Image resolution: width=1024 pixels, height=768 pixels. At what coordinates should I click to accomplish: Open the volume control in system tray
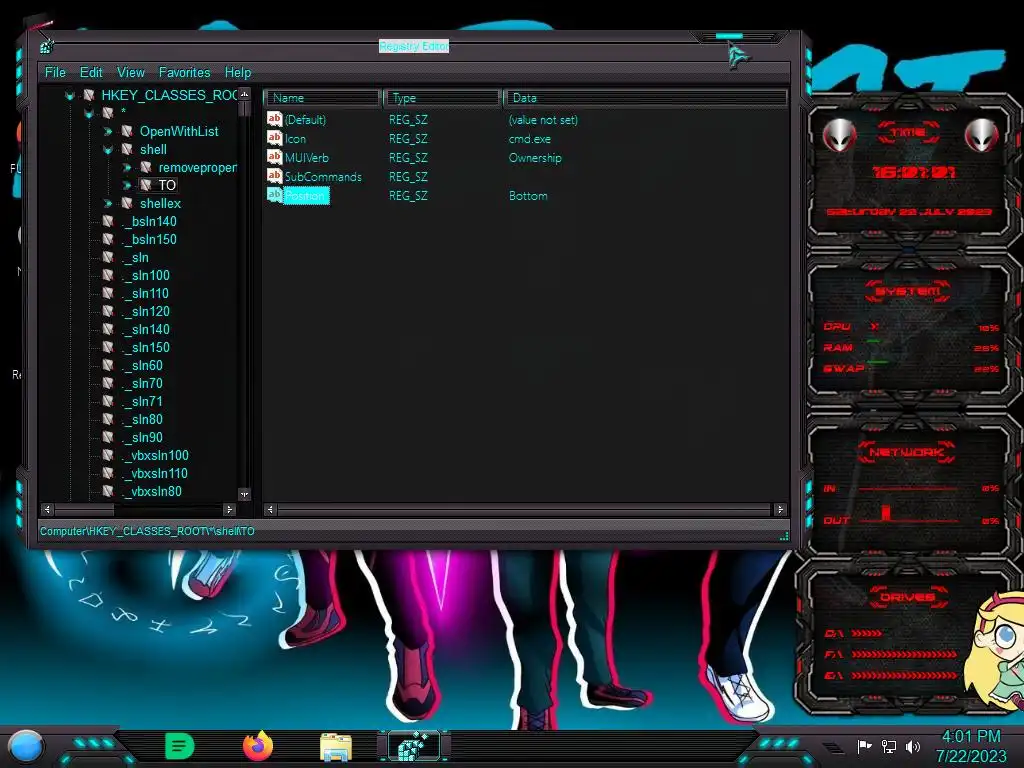912,746
